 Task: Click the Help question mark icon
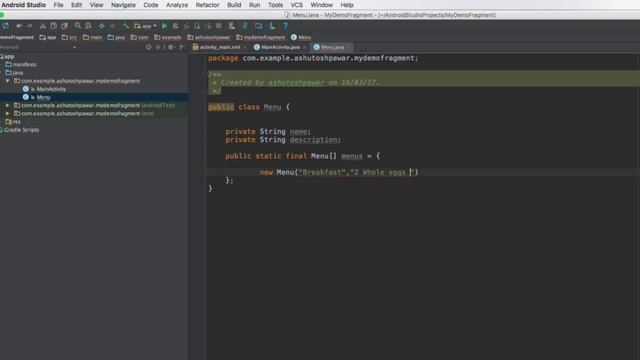(285, 26)
